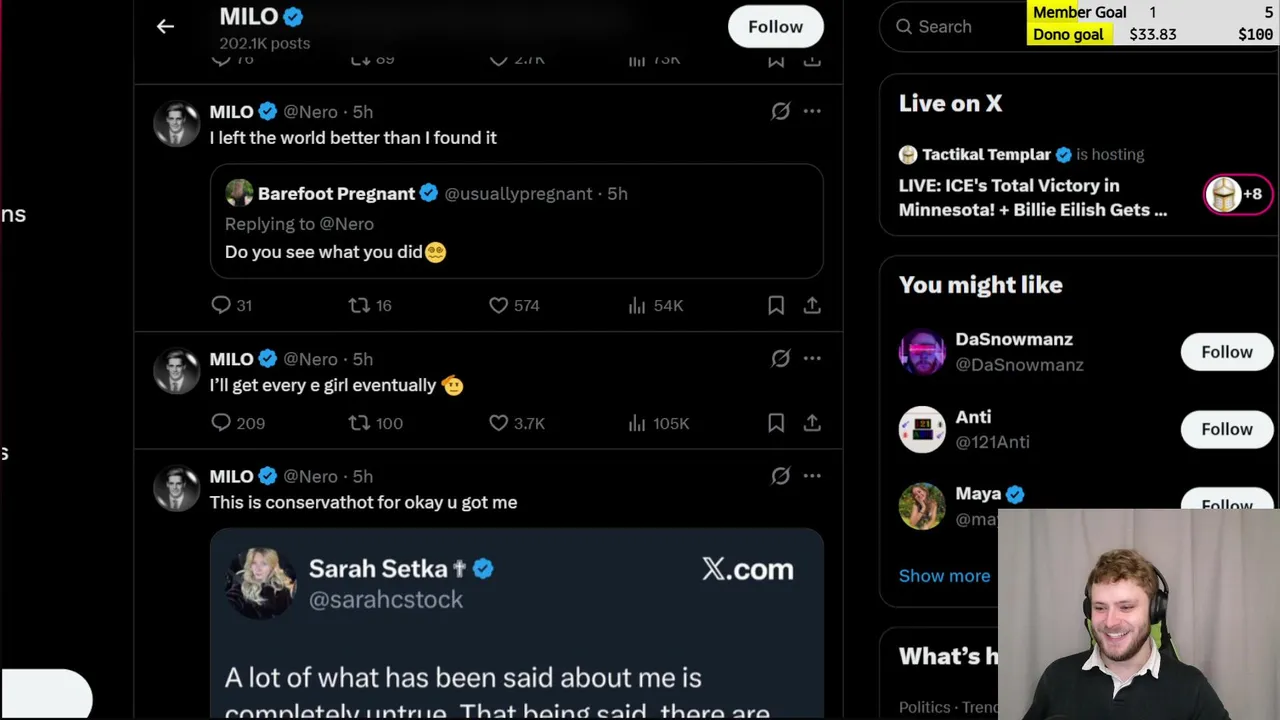
Task: Open Grok icon on the "conservathot" post
Action: point(780,476)
